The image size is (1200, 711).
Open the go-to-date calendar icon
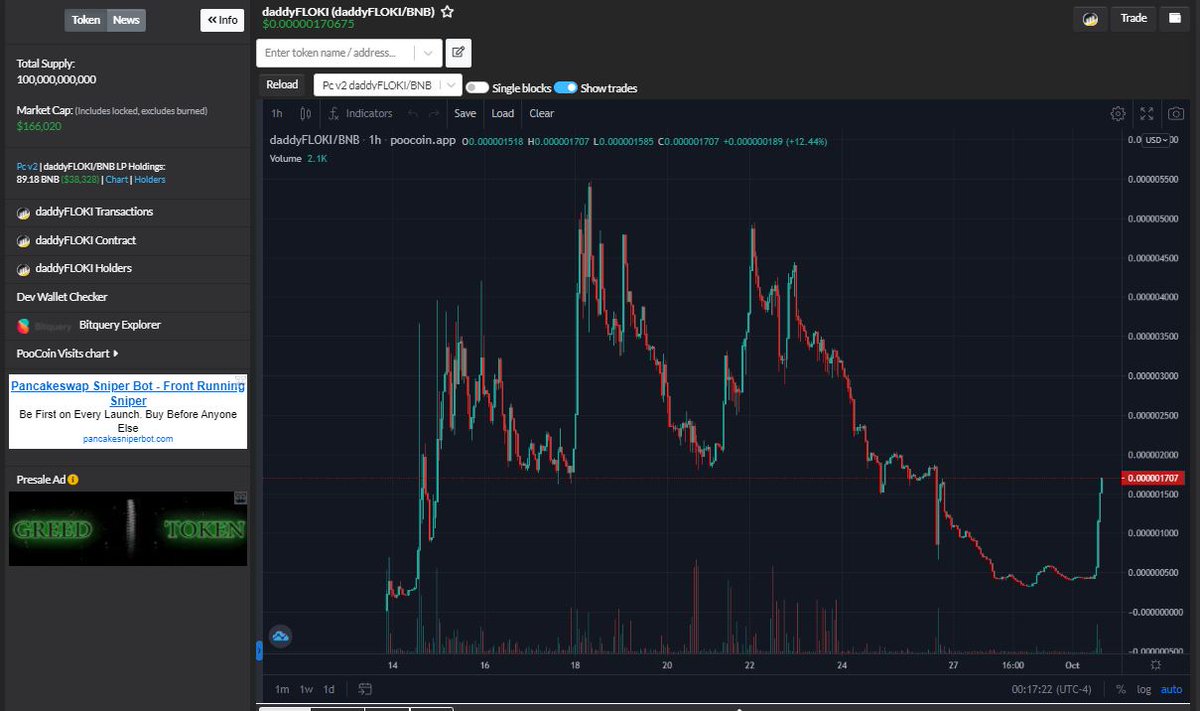click(x=365, y=689)
